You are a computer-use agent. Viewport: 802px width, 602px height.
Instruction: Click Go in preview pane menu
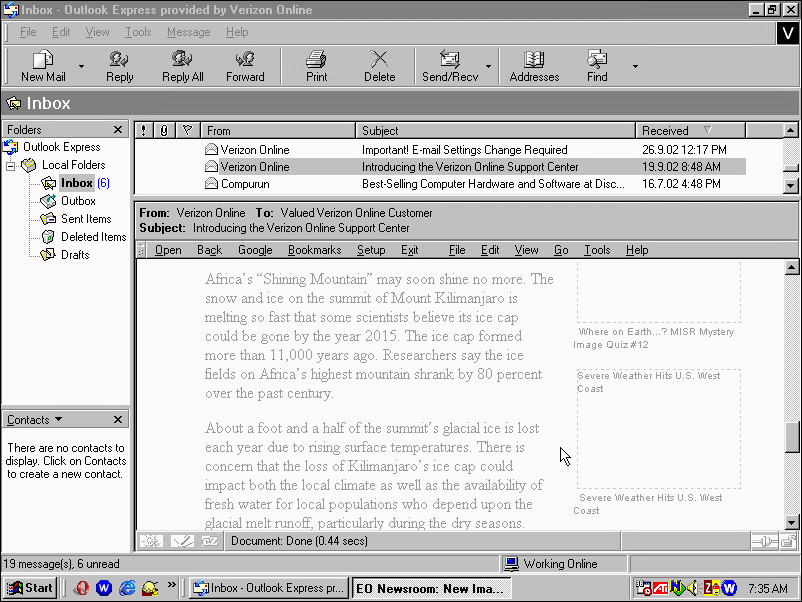coord(561,250)
